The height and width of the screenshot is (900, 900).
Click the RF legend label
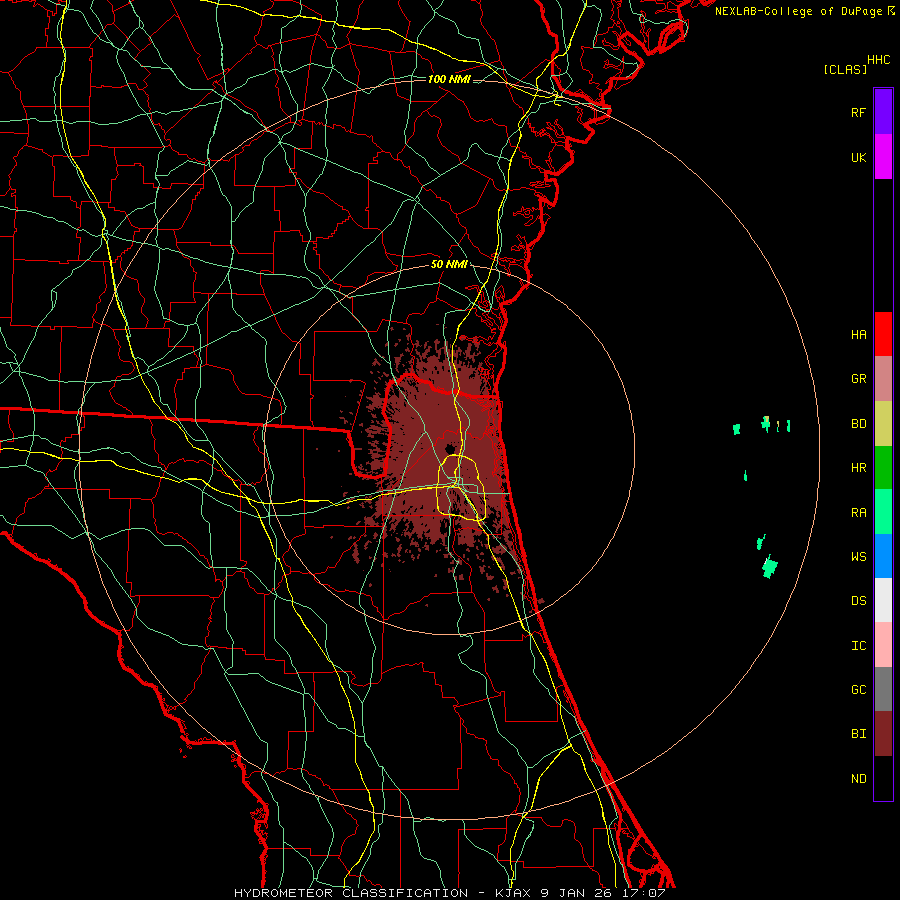(x=858, y=112)
